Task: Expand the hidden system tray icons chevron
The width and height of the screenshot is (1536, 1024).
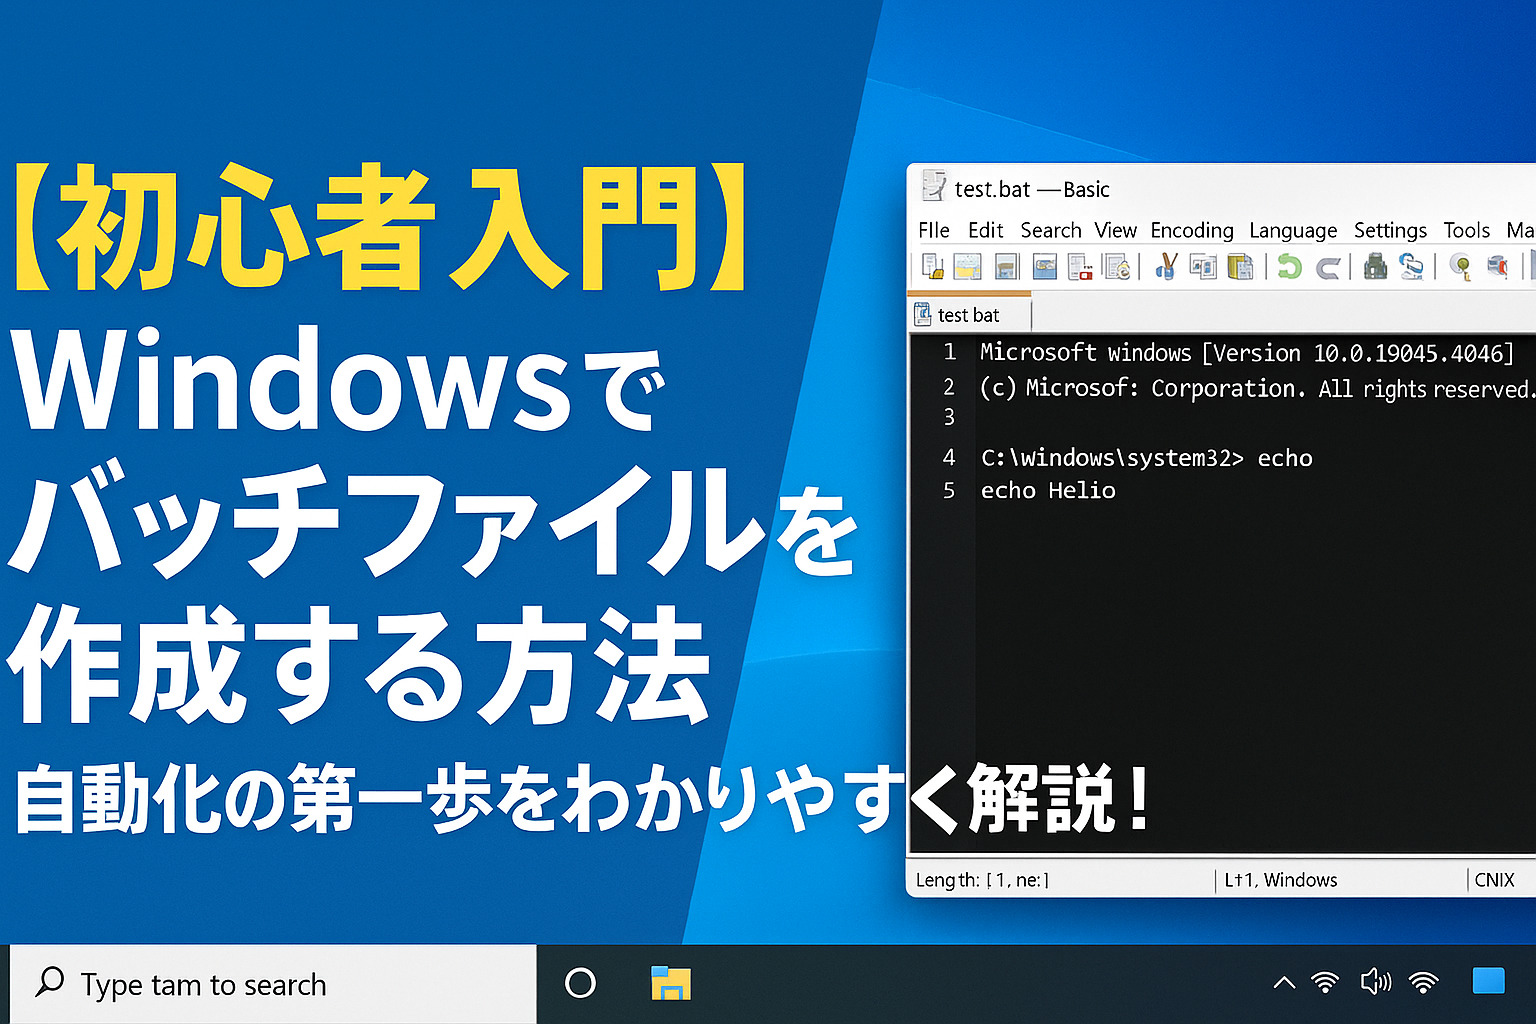Action: coord(1284,983)
